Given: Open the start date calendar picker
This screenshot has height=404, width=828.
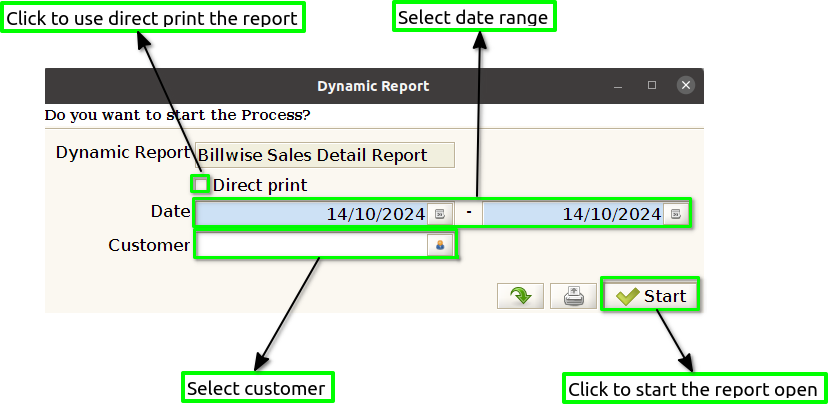Looking at the screenshot, I should pos(440,214).
